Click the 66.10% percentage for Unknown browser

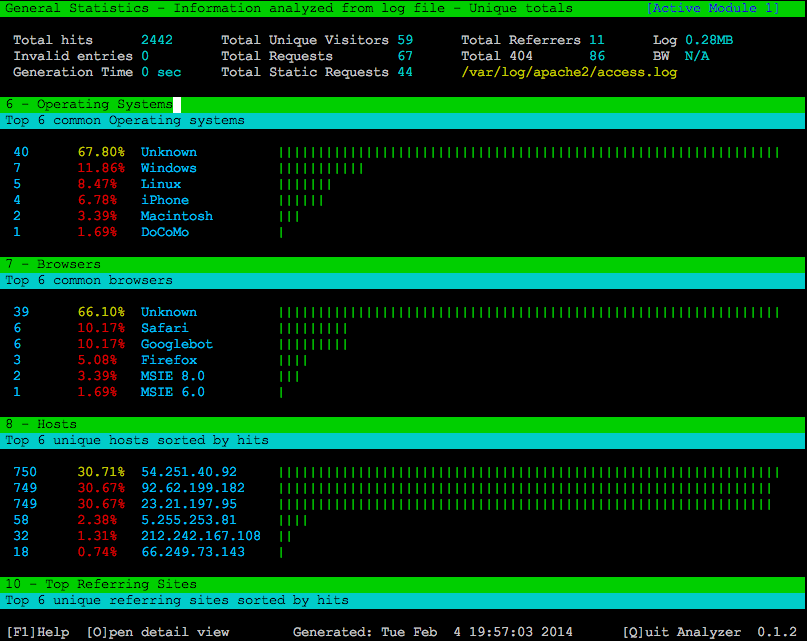tap(101, 313)
